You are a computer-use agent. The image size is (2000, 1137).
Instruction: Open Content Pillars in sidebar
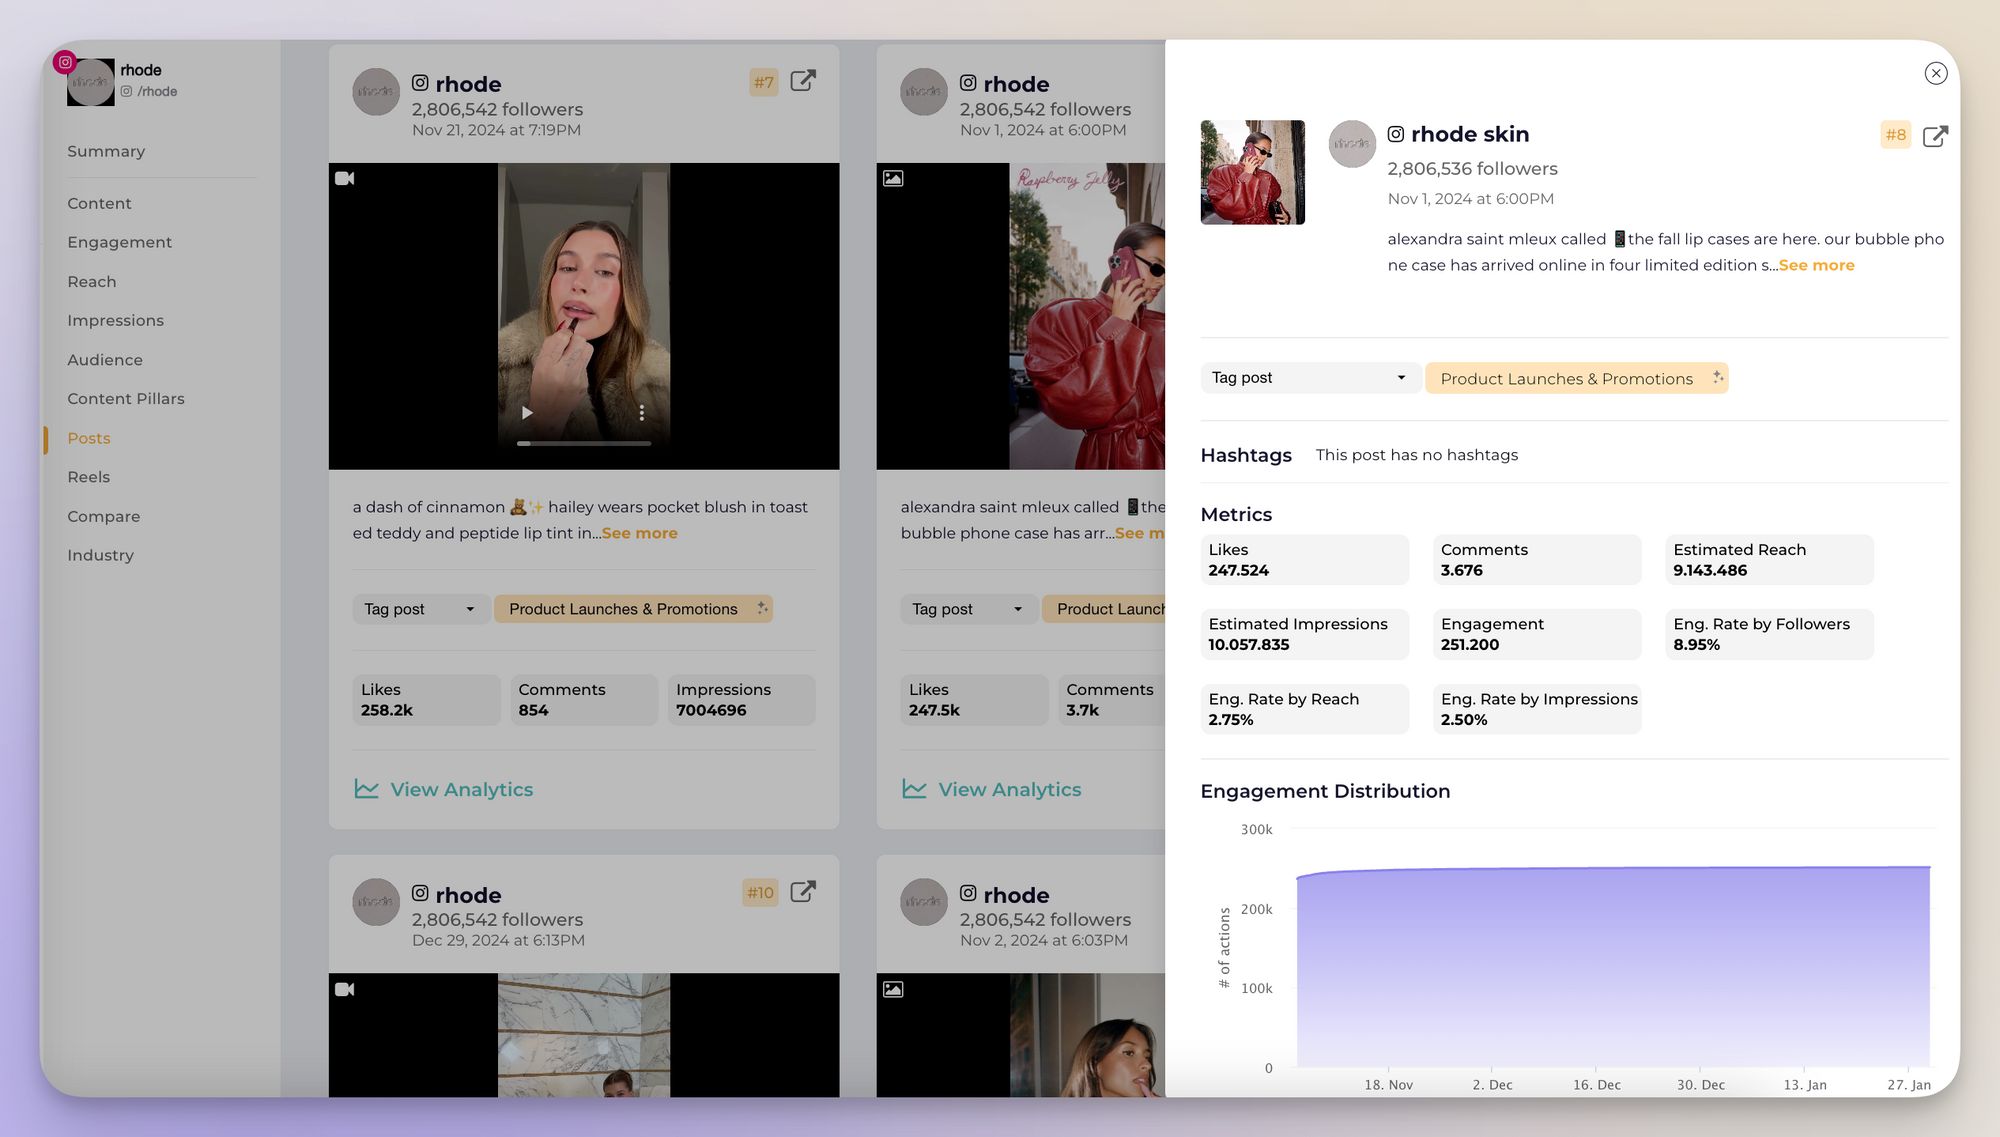point(126,398)
